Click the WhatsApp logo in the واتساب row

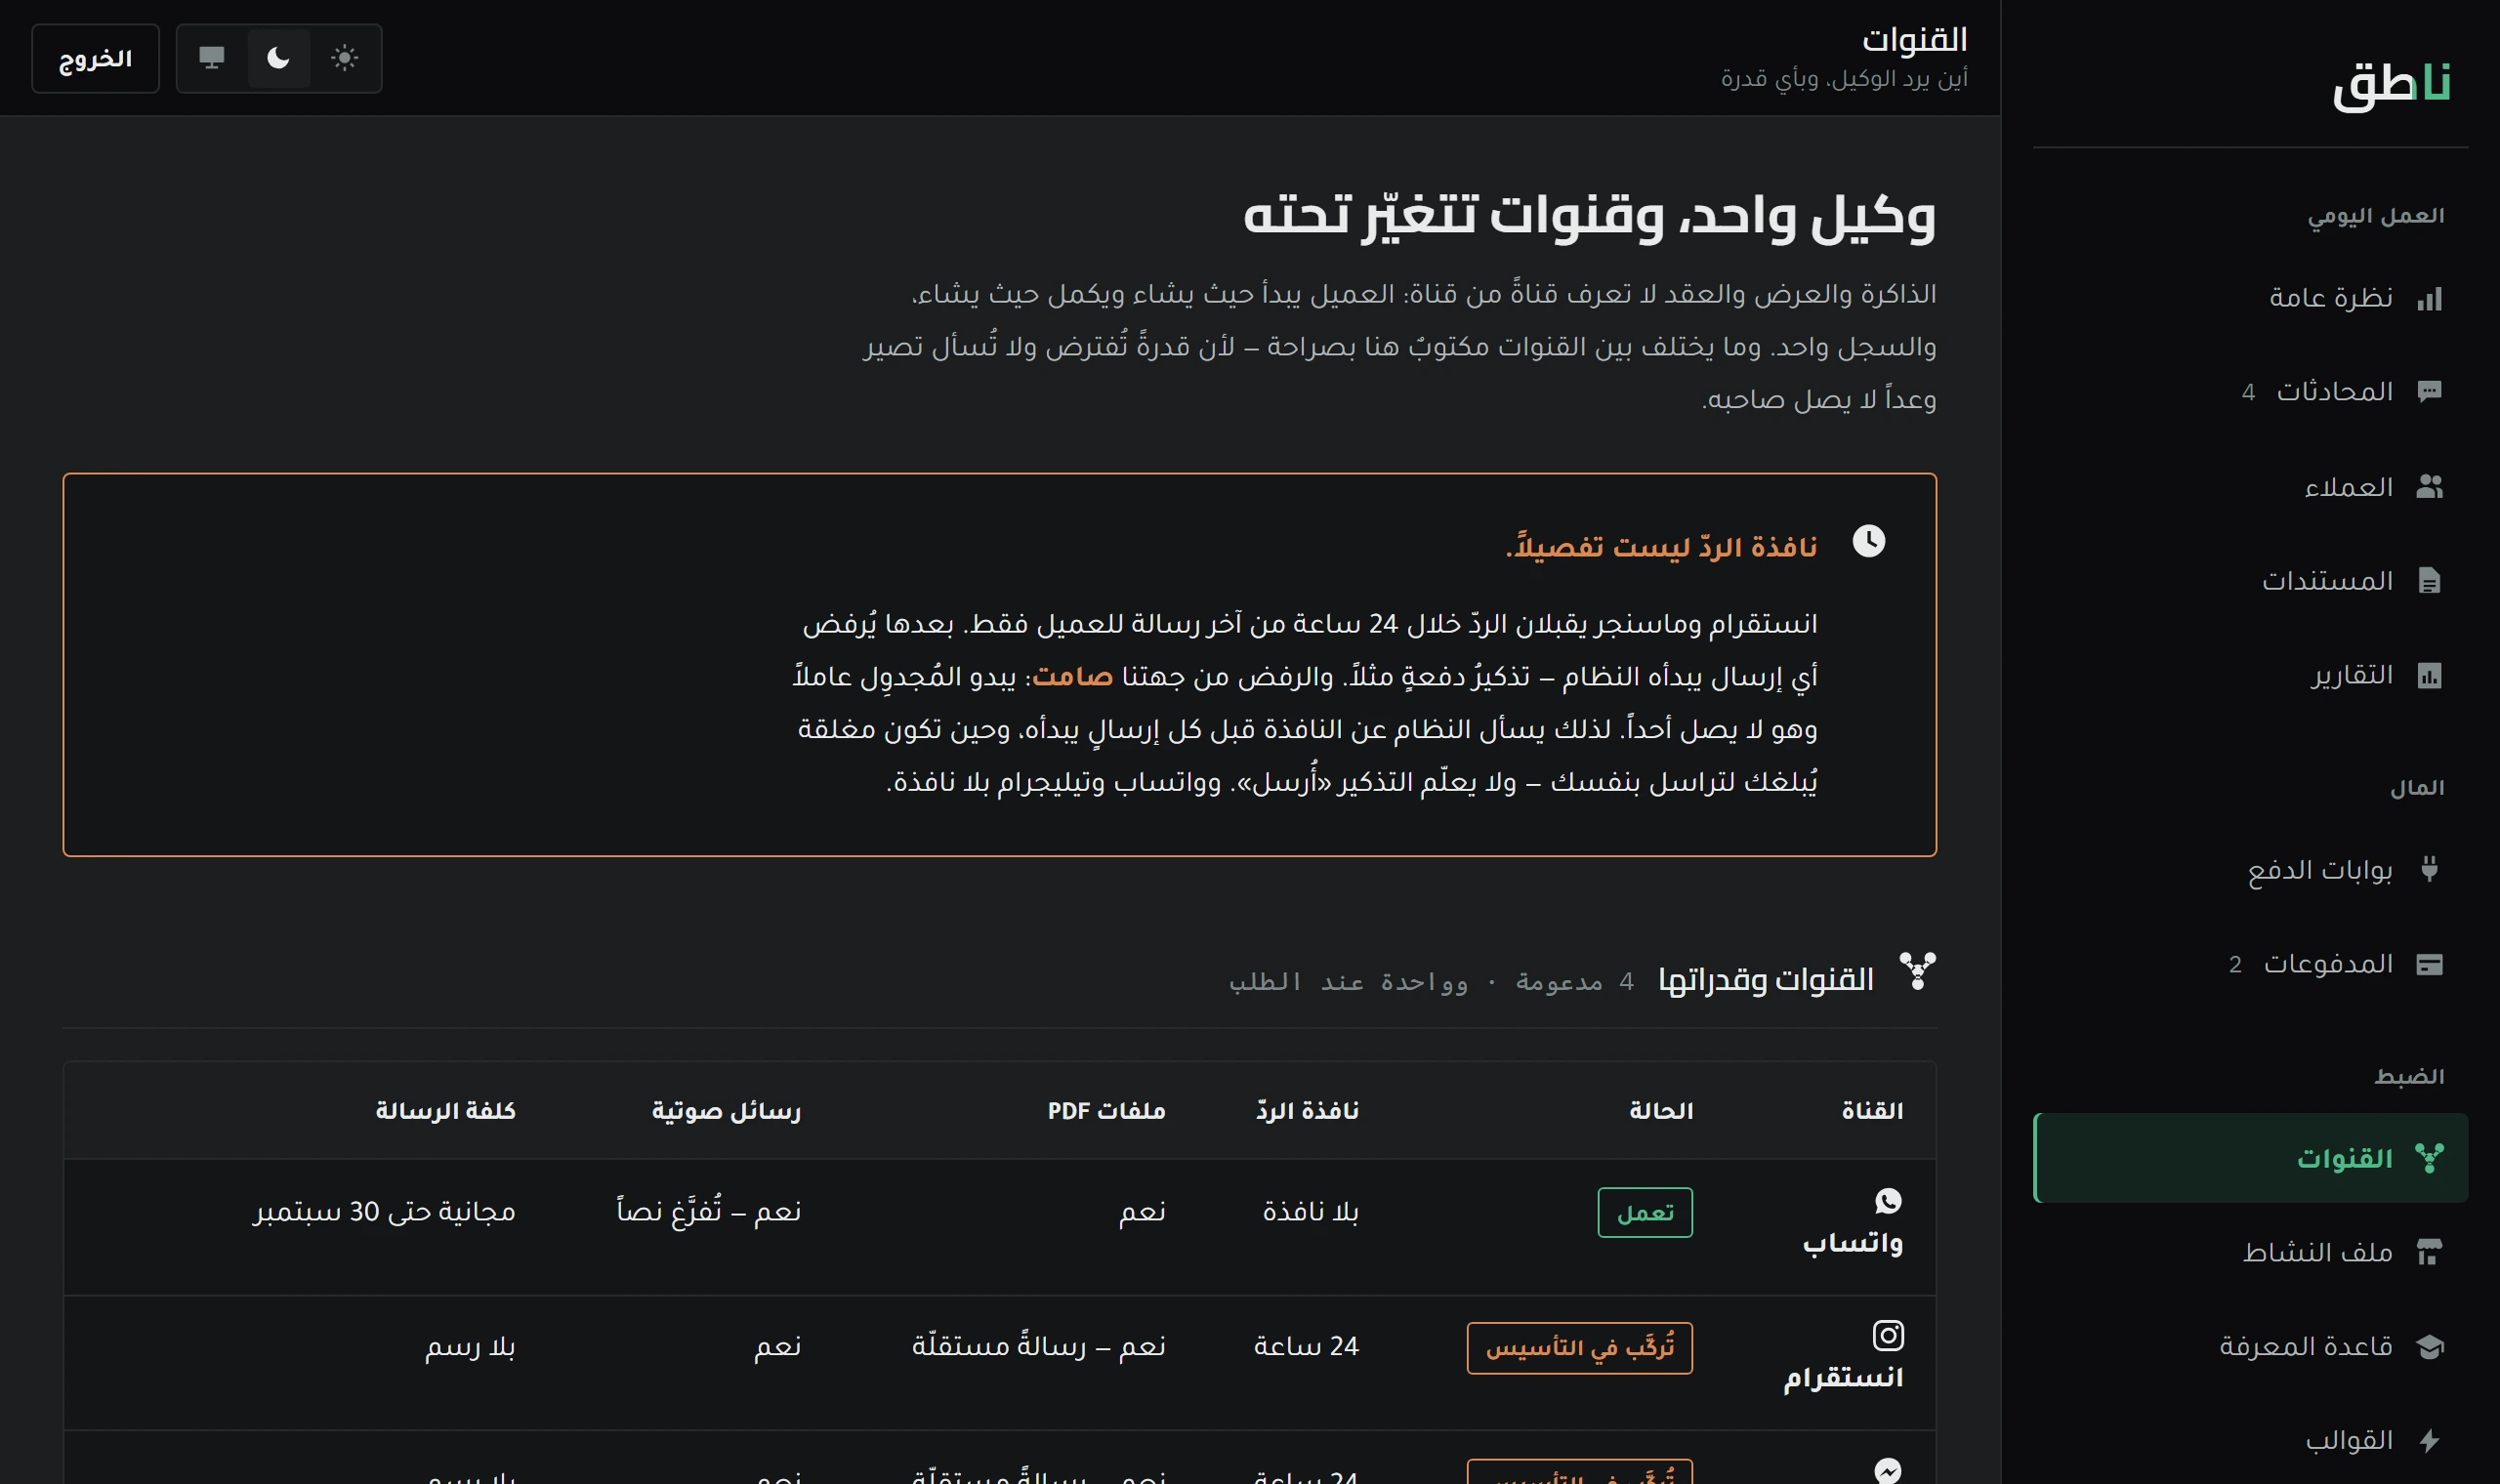1887,1200
